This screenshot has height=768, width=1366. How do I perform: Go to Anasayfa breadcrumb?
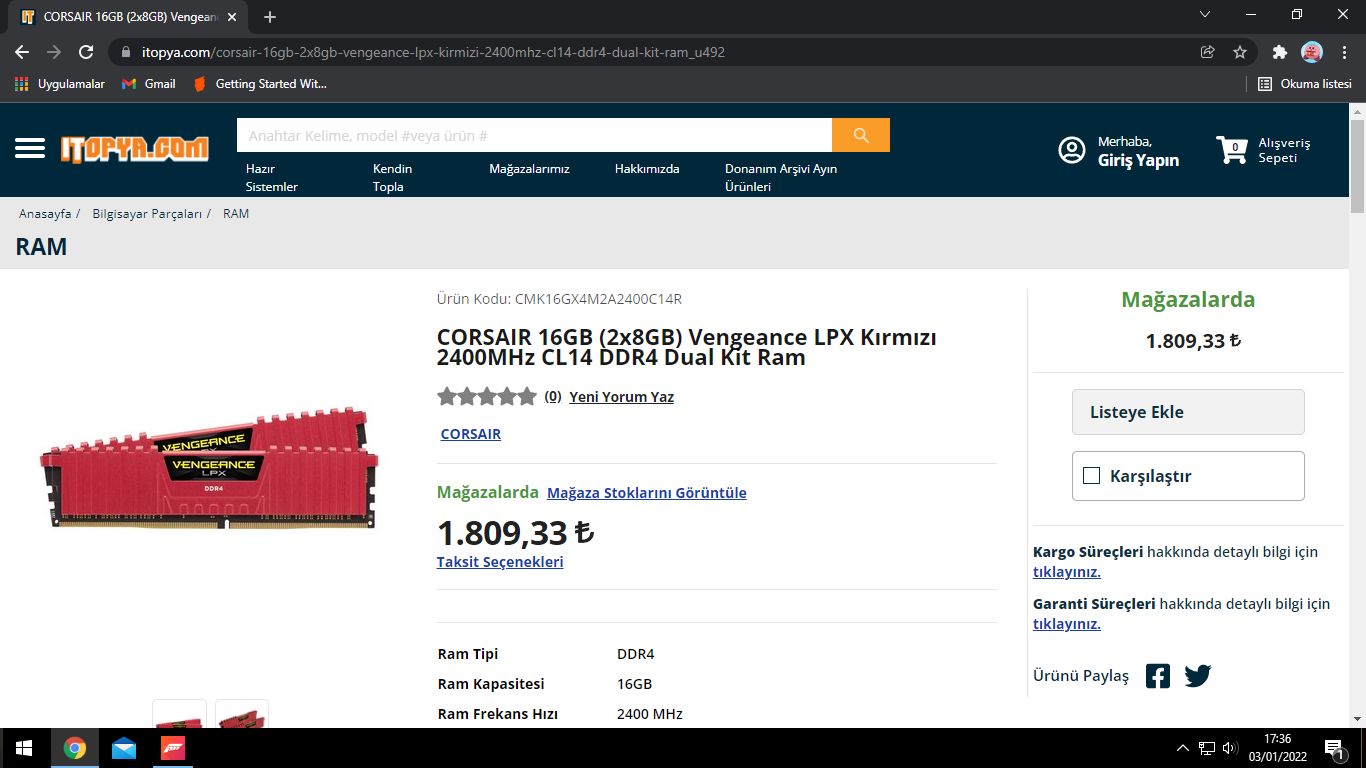(x=45, y=214)
